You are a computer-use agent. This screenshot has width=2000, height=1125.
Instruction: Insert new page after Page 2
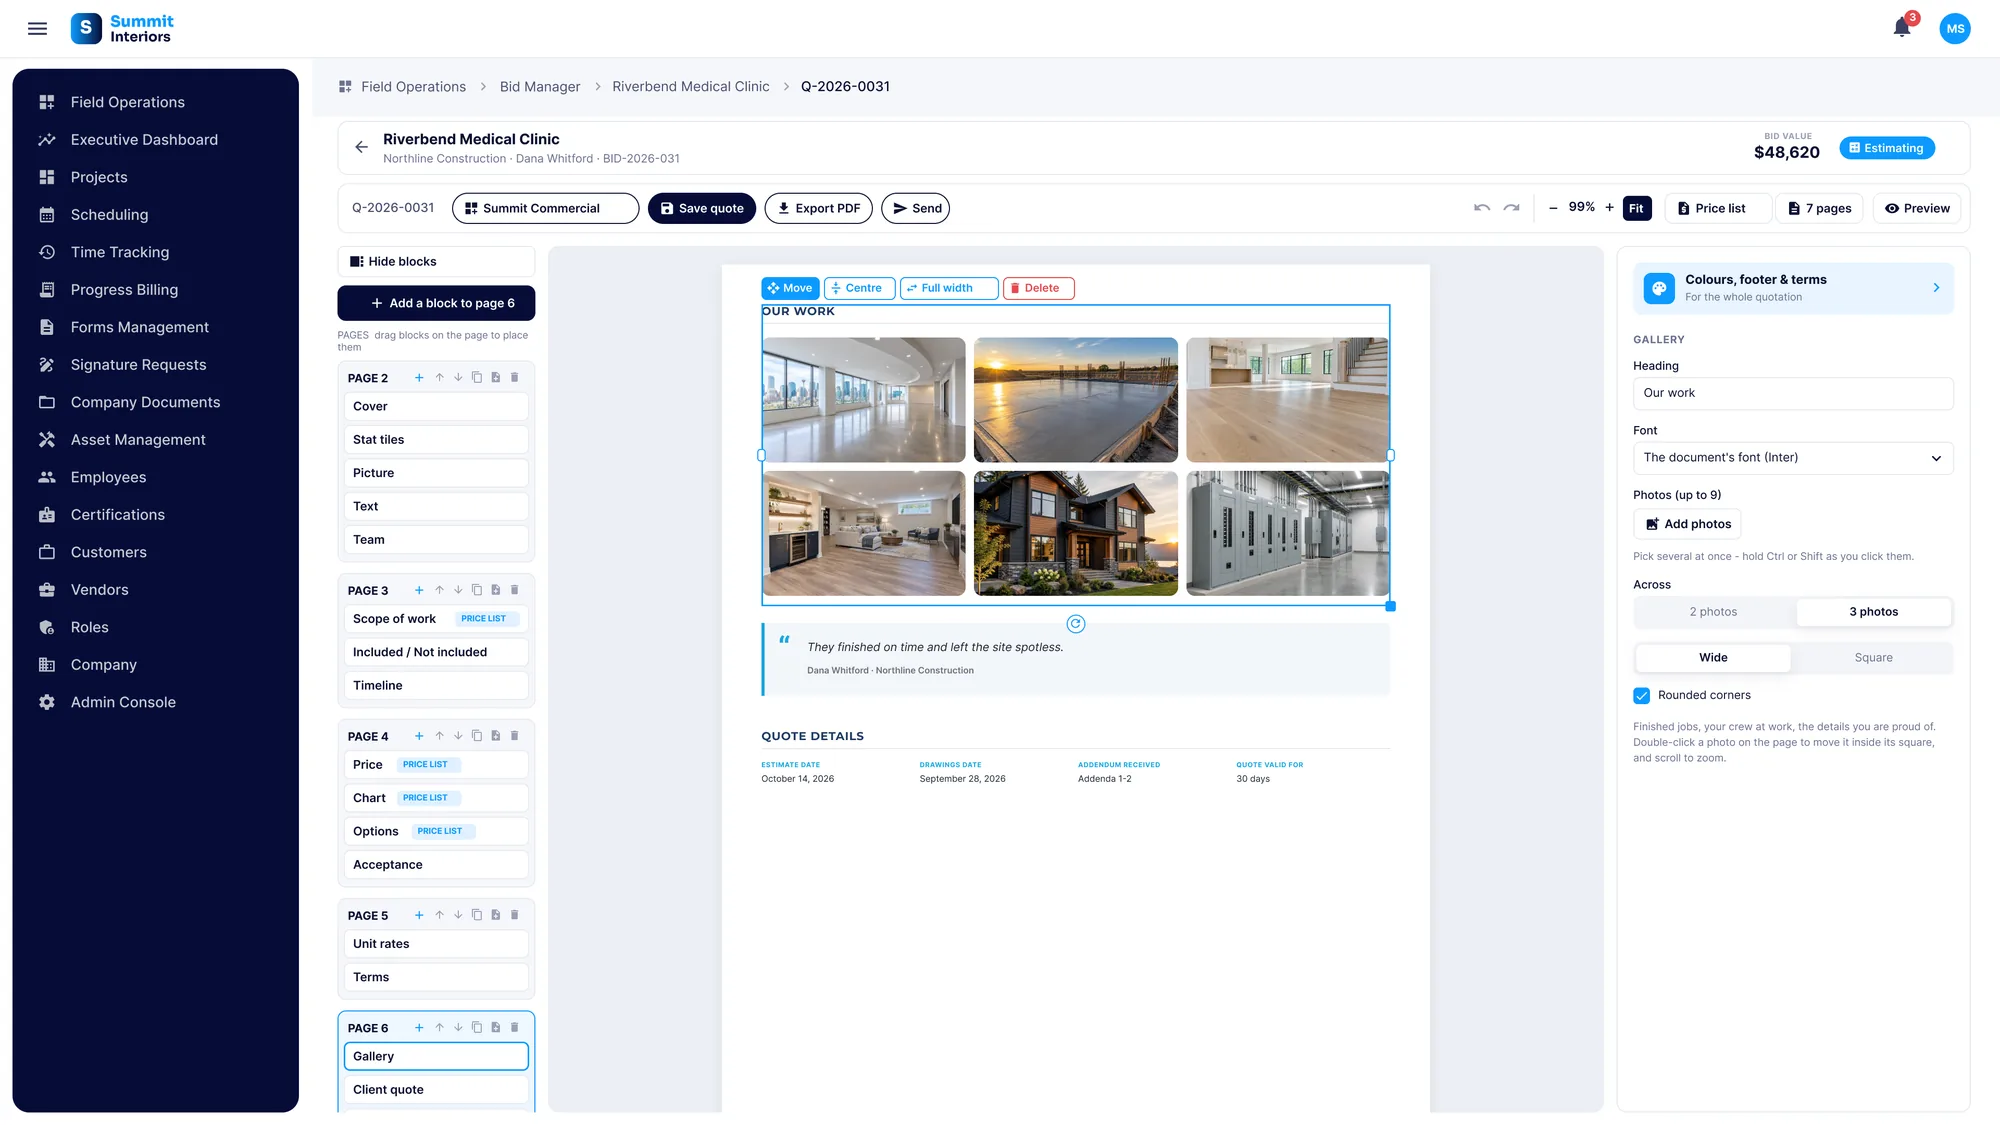tap(496, 378)
